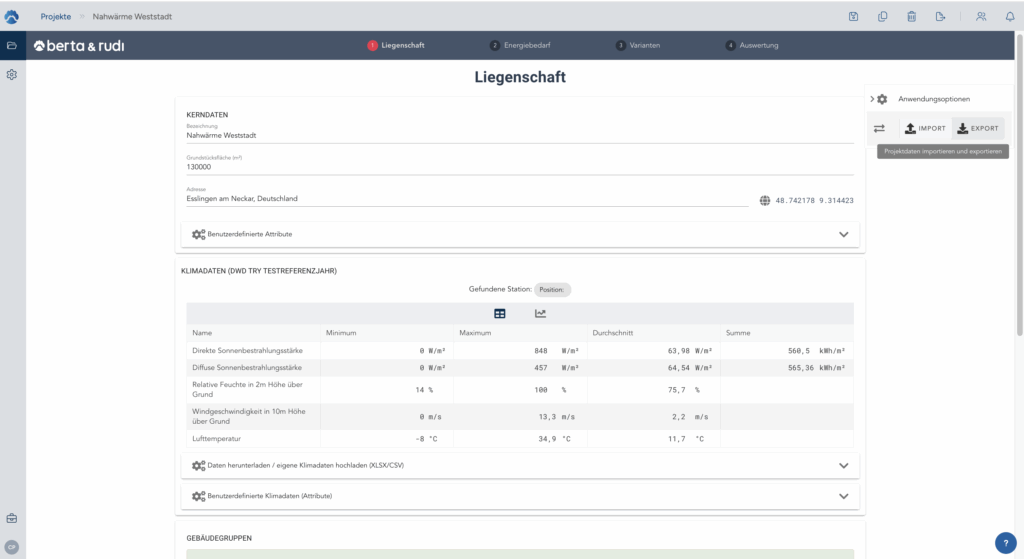Edit the Bezeichnung field Nahwärme Weststadt
1024x559 pixels.
520,135
